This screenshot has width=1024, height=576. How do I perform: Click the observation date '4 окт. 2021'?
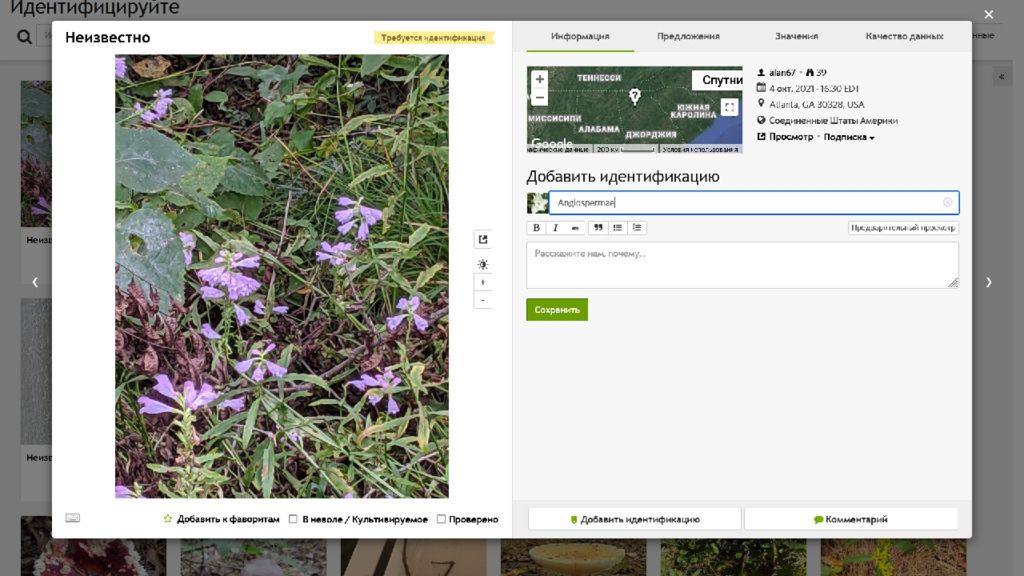coord(791,88)
